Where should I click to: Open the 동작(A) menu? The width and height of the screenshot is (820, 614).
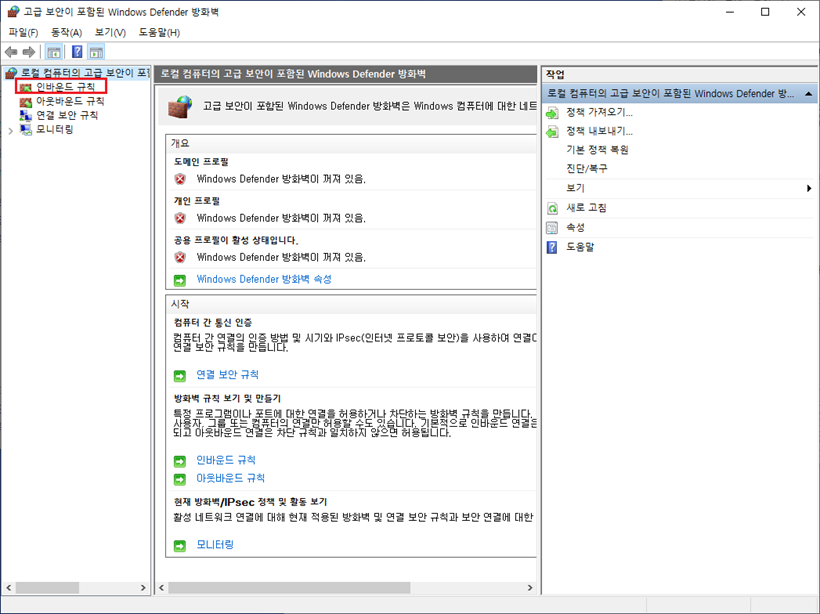[x=66, y=32]
